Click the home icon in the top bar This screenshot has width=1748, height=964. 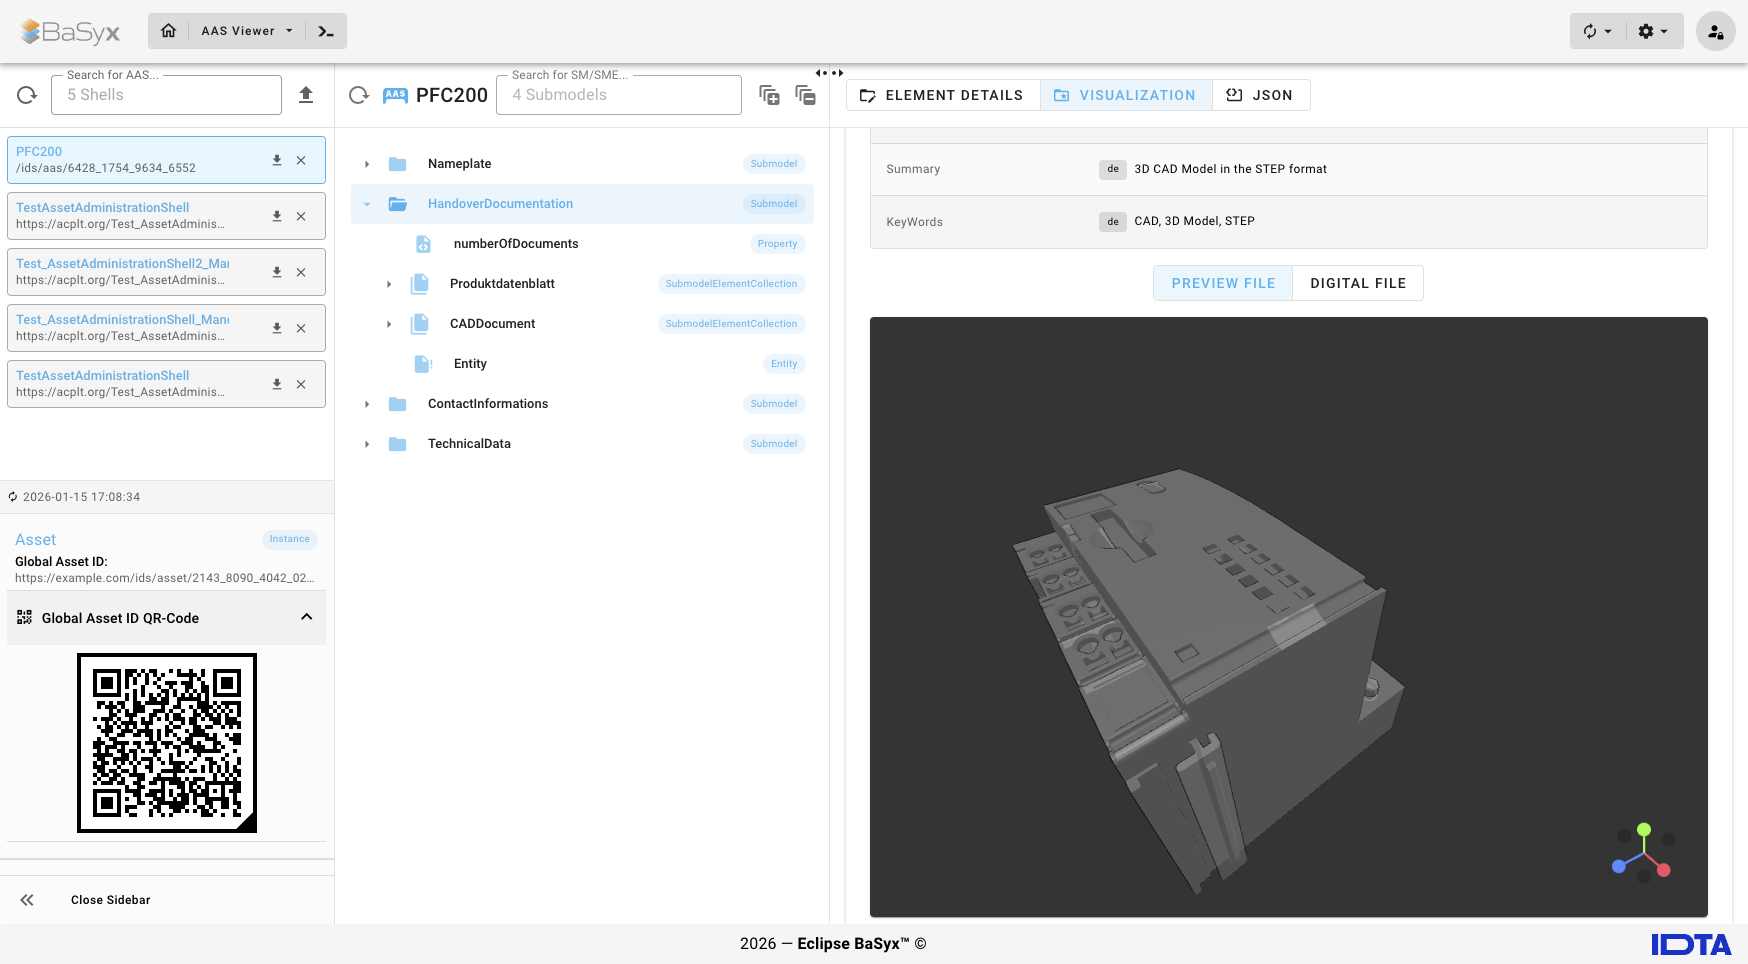tap(168, 30)
